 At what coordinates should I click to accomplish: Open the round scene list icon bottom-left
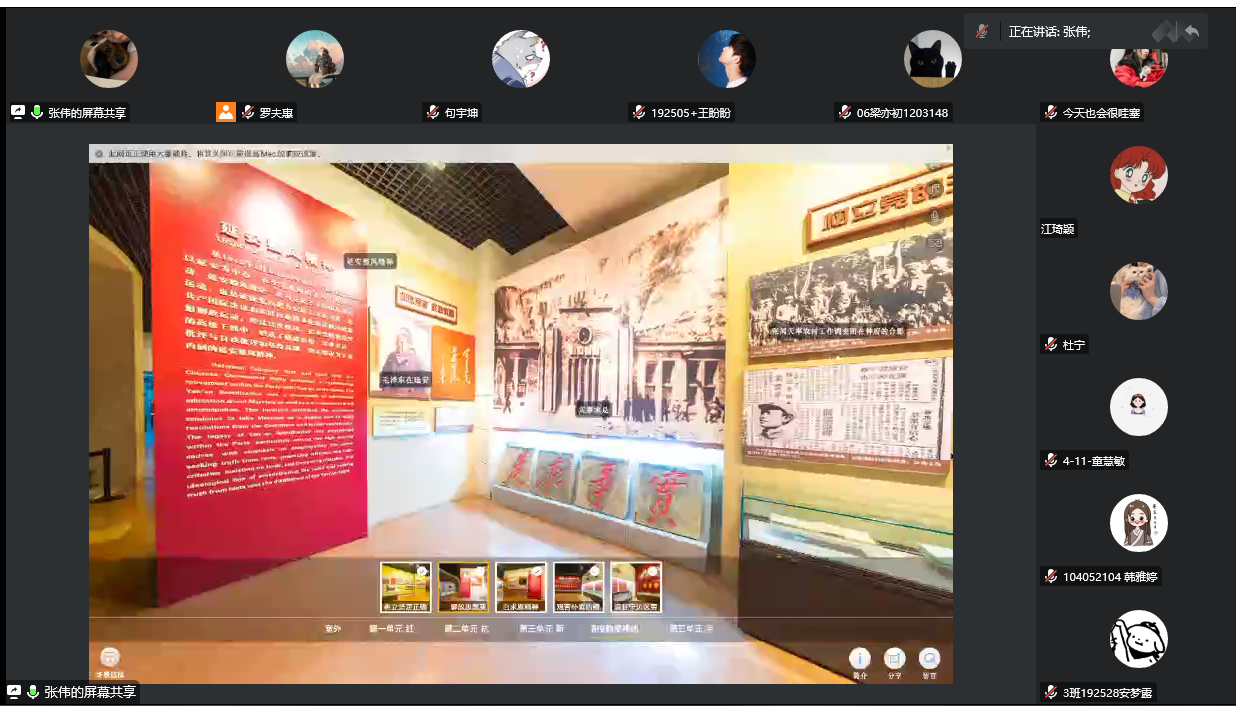pos(110,658)
